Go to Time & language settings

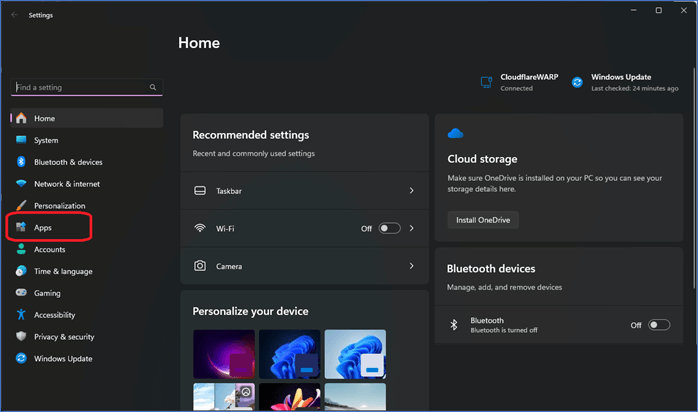62,271
